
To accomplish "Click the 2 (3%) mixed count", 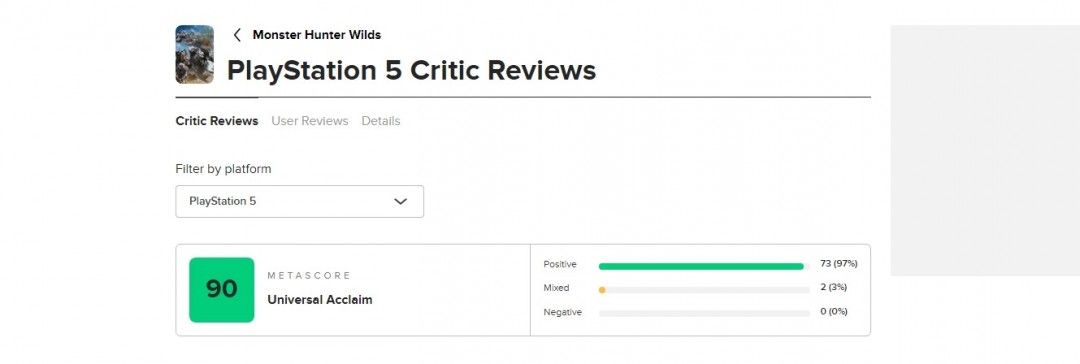I will (833, 287).
